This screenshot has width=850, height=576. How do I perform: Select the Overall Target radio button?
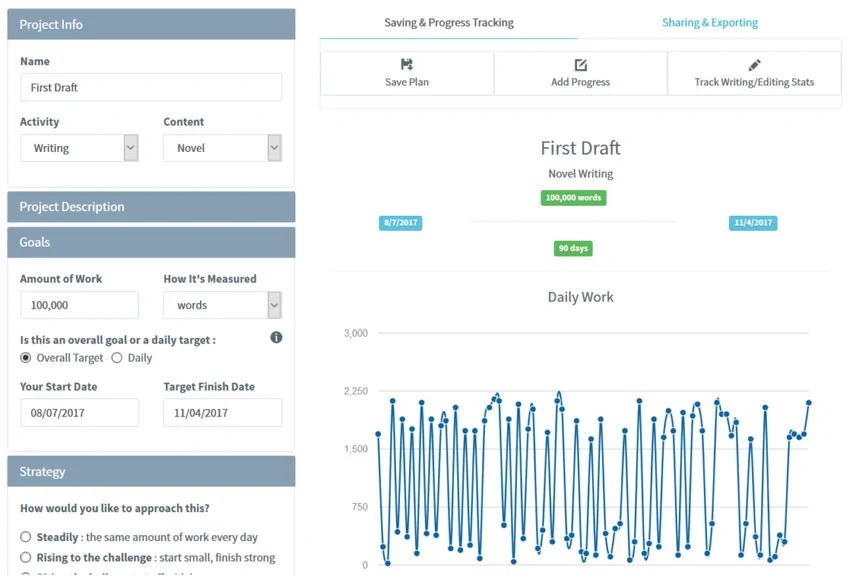click(x=26, y=358)
